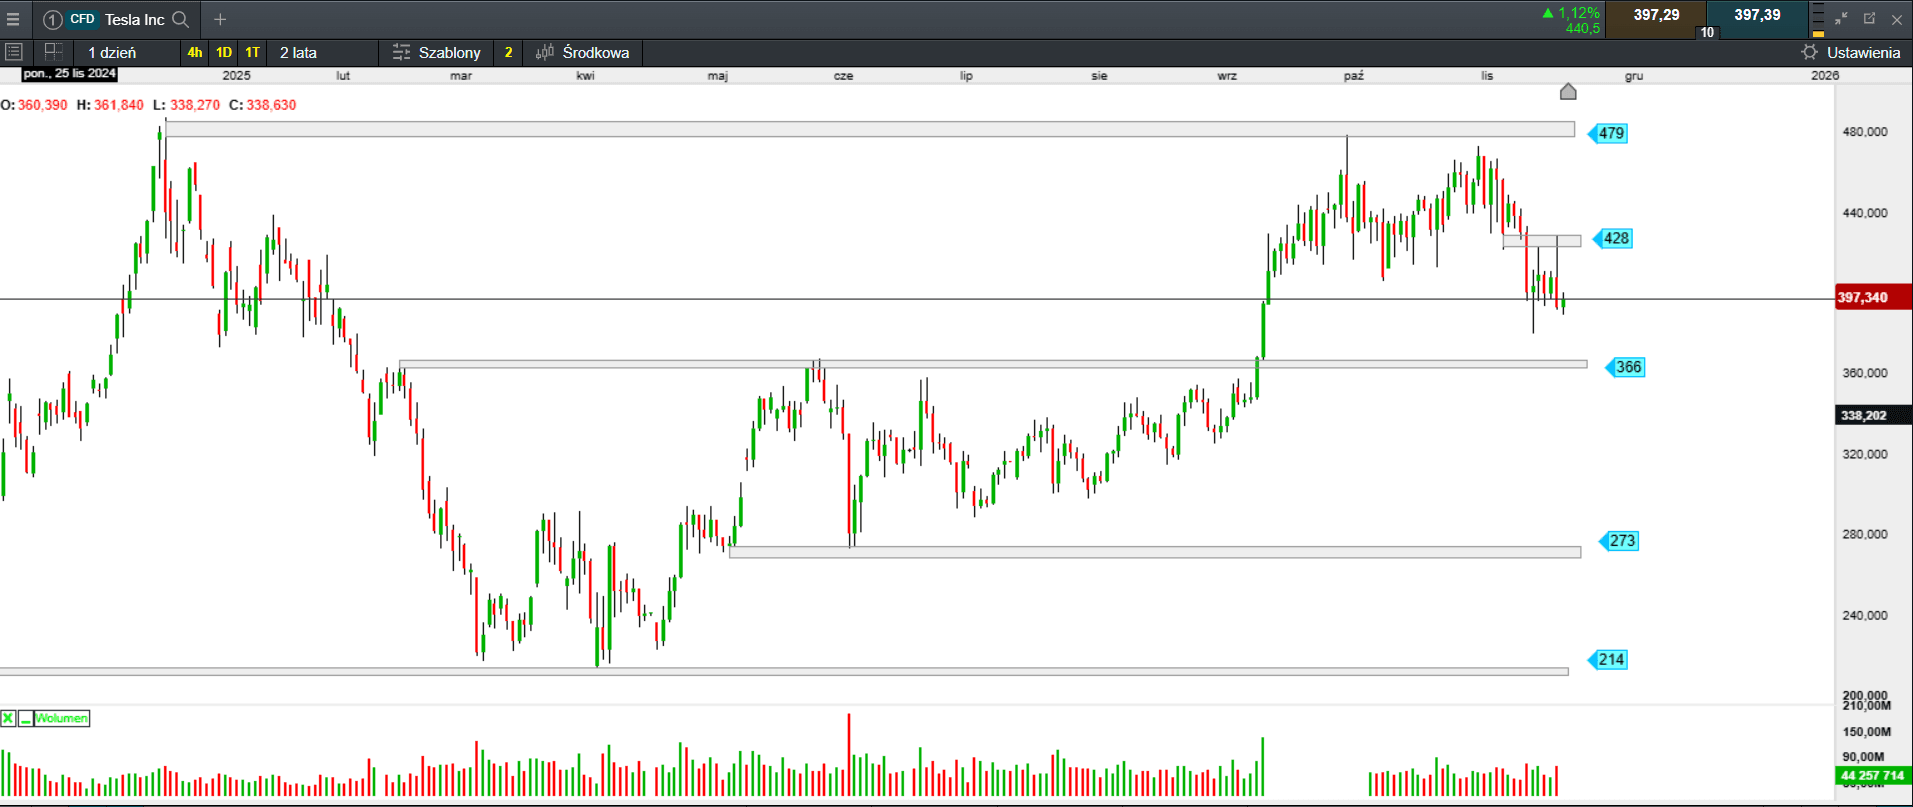This screenshot has height=807, width=1913.
Task: Open the 2 lata range dropdown
Action: [298, 52]
